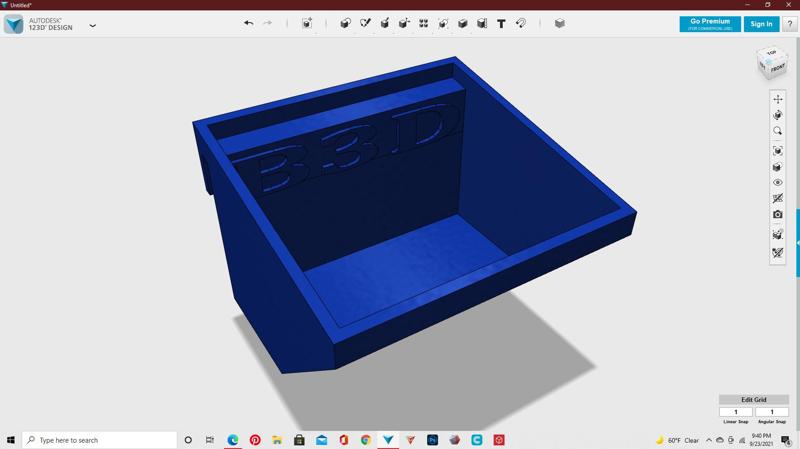Click the Angular Snap value field
Viewport: 800px width, 449px height.
point(772,412)
